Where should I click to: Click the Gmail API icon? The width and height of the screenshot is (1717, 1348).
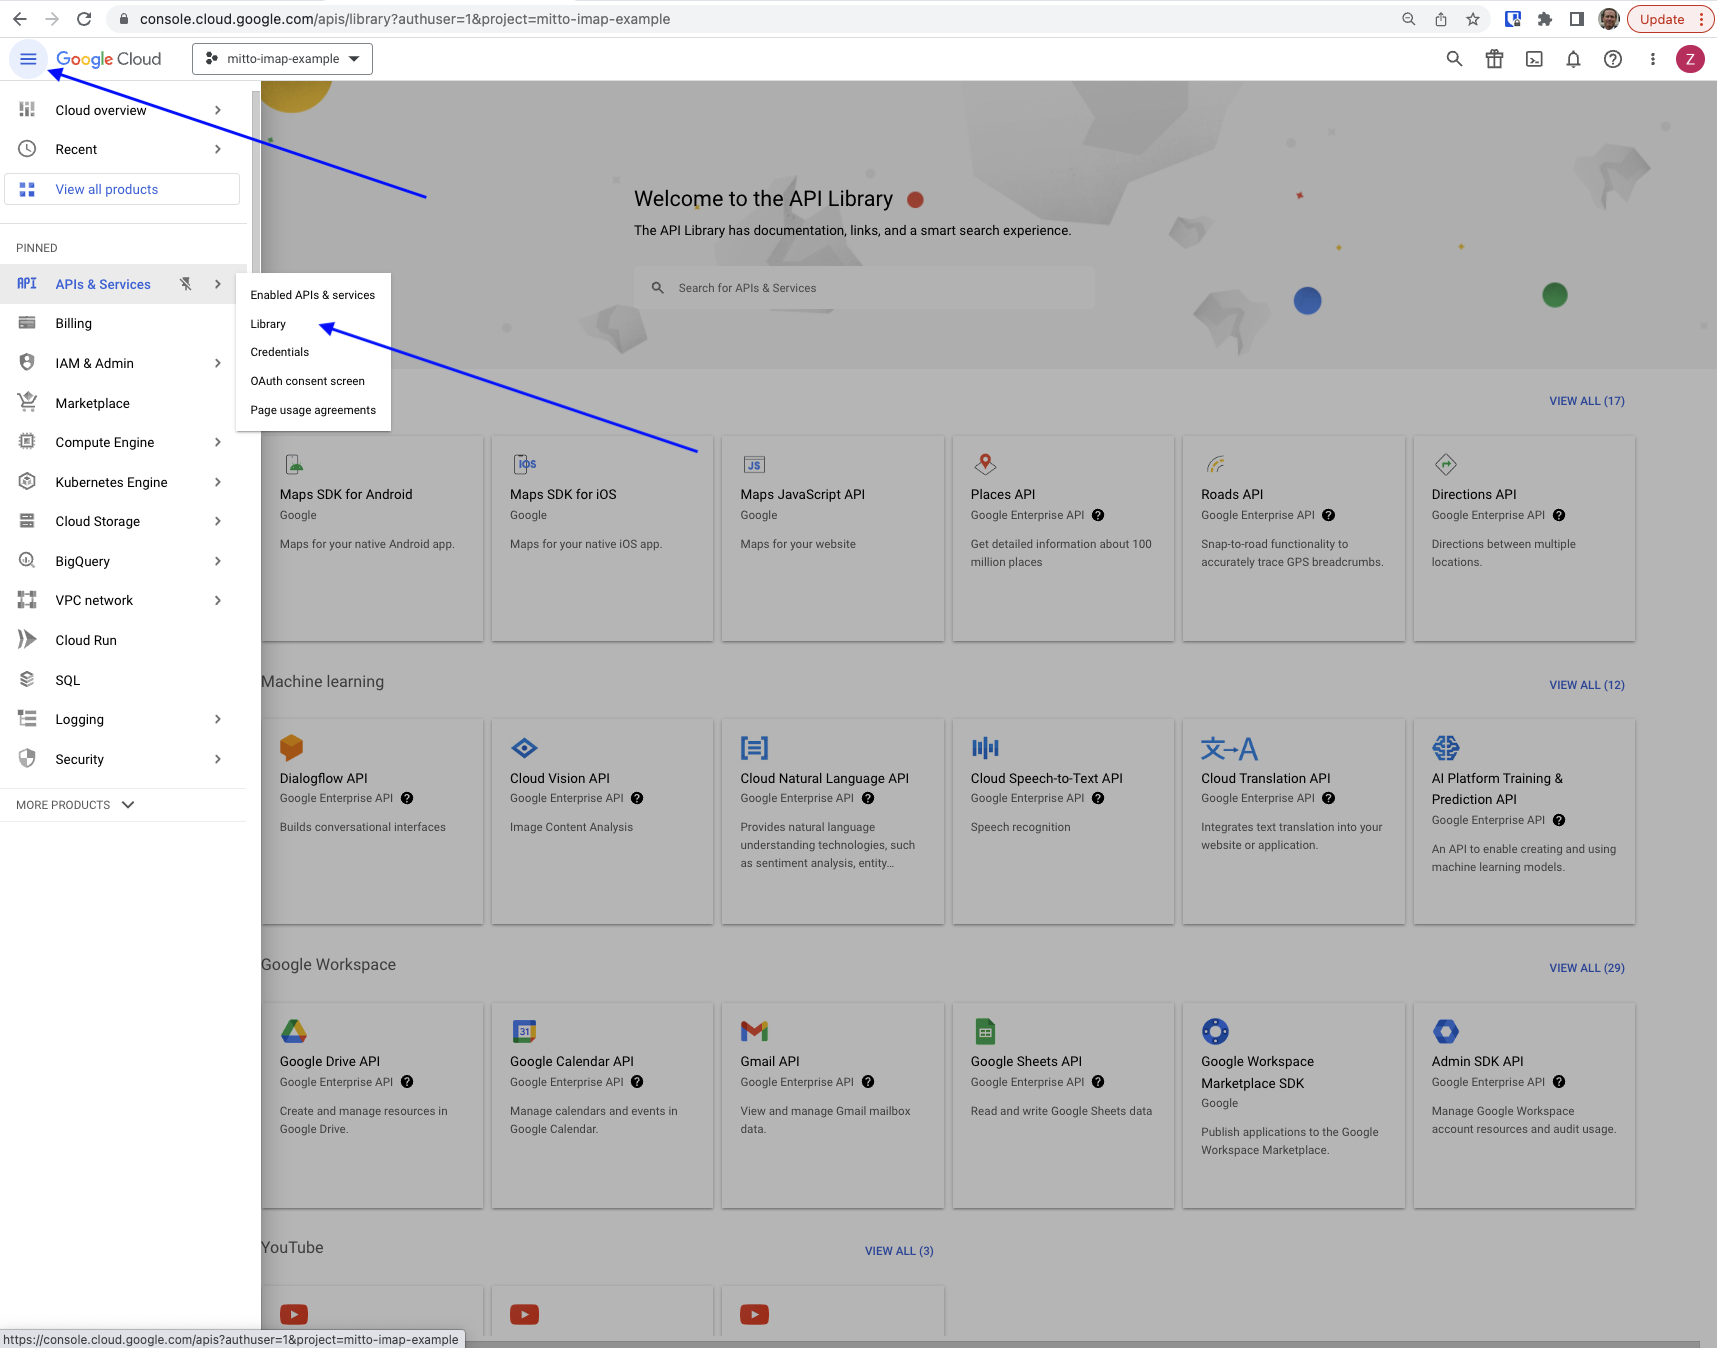tap(754, 1031)
